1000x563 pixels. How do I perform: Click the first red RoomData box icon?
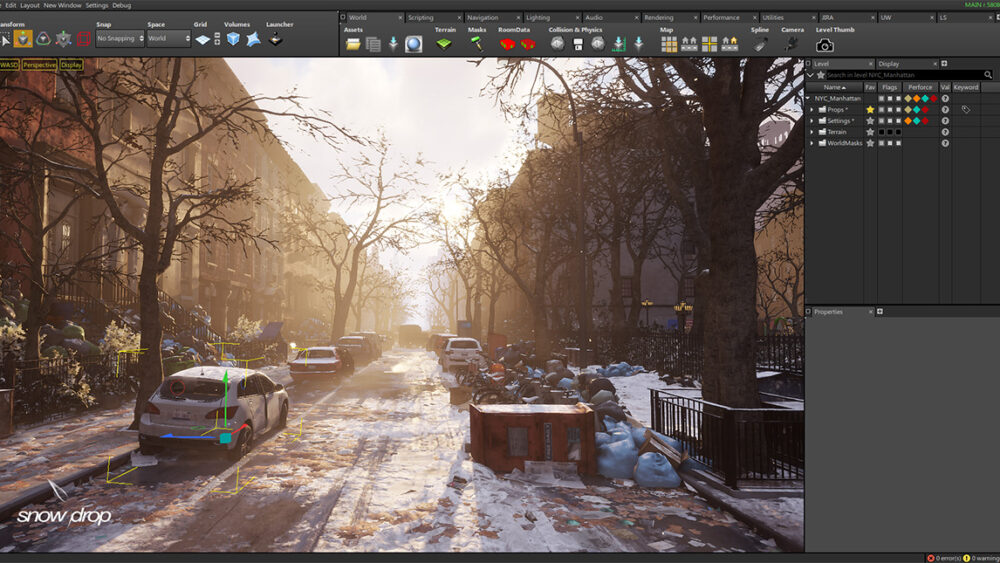[x=507, y=44]
